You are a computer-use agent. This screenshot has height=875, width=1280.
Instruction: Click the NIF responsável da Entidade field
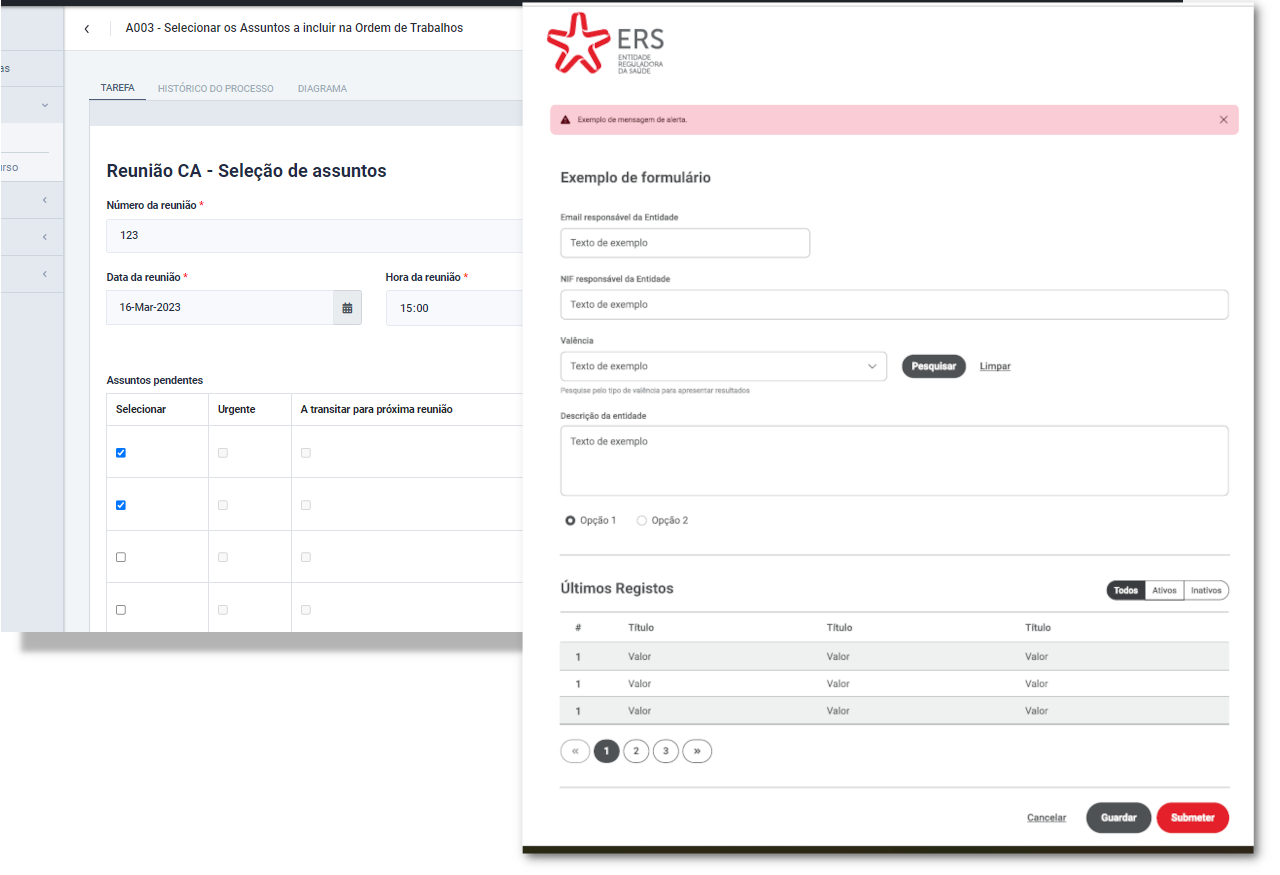[x=894, y=305]
